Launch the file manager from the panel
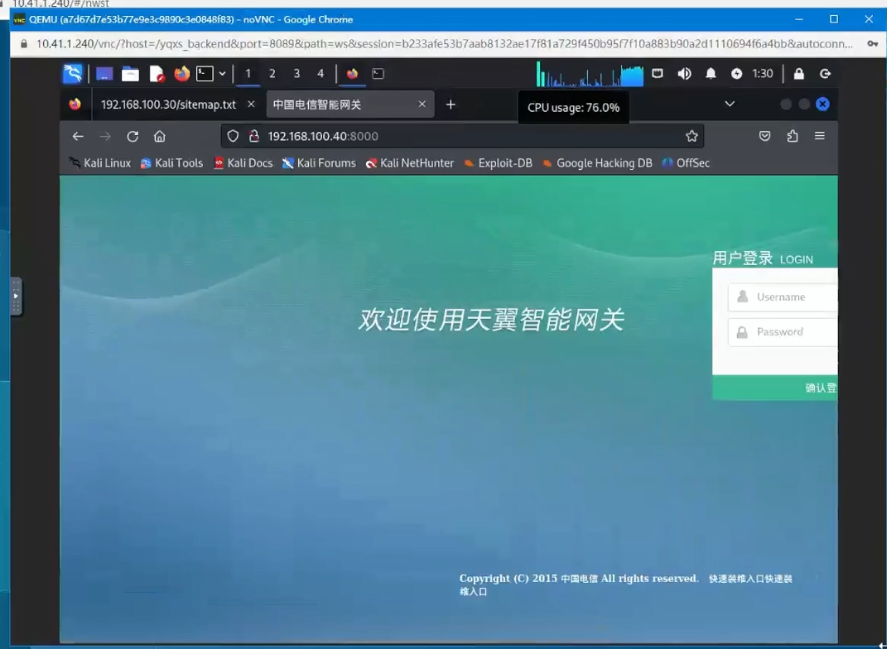The width and height of the screenshot is (887, 649). (130, 74)
